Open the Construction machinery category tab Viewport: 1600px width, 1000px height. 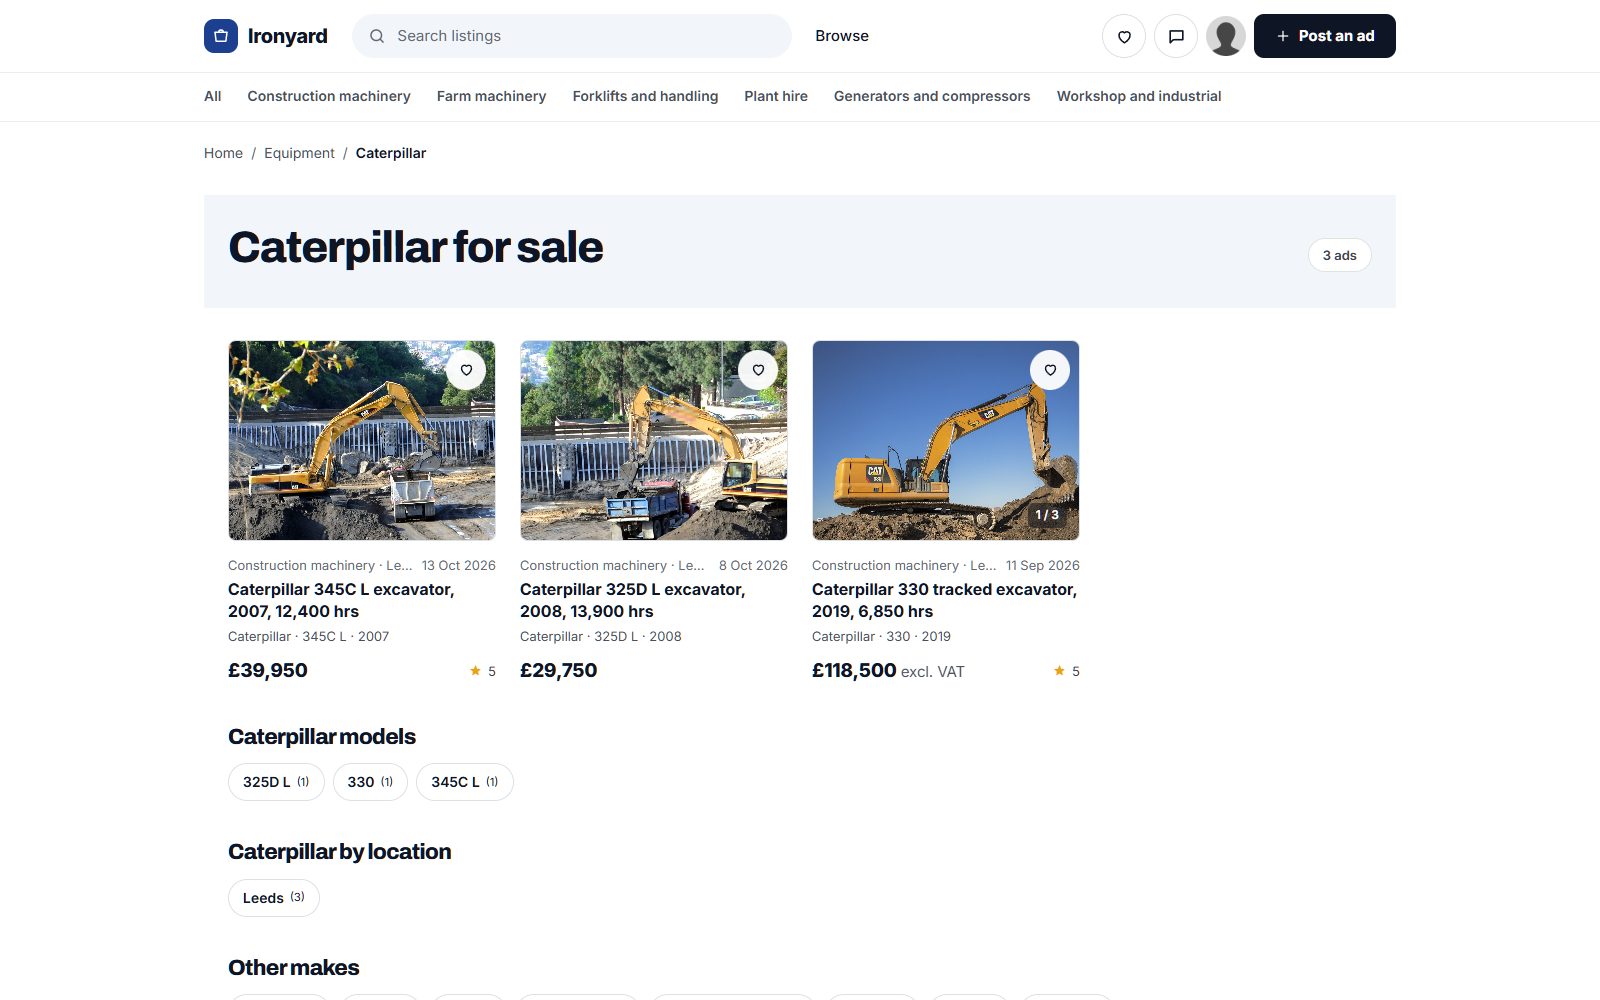(x=329, y=96)
